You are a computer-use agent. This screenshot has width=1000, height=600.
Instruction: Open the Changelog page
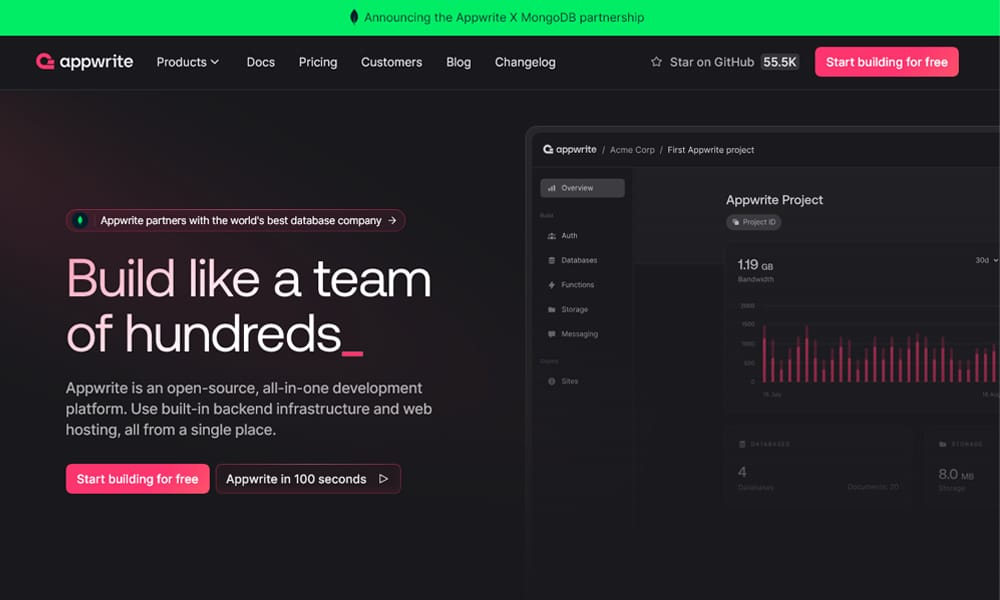coord(526,62)
